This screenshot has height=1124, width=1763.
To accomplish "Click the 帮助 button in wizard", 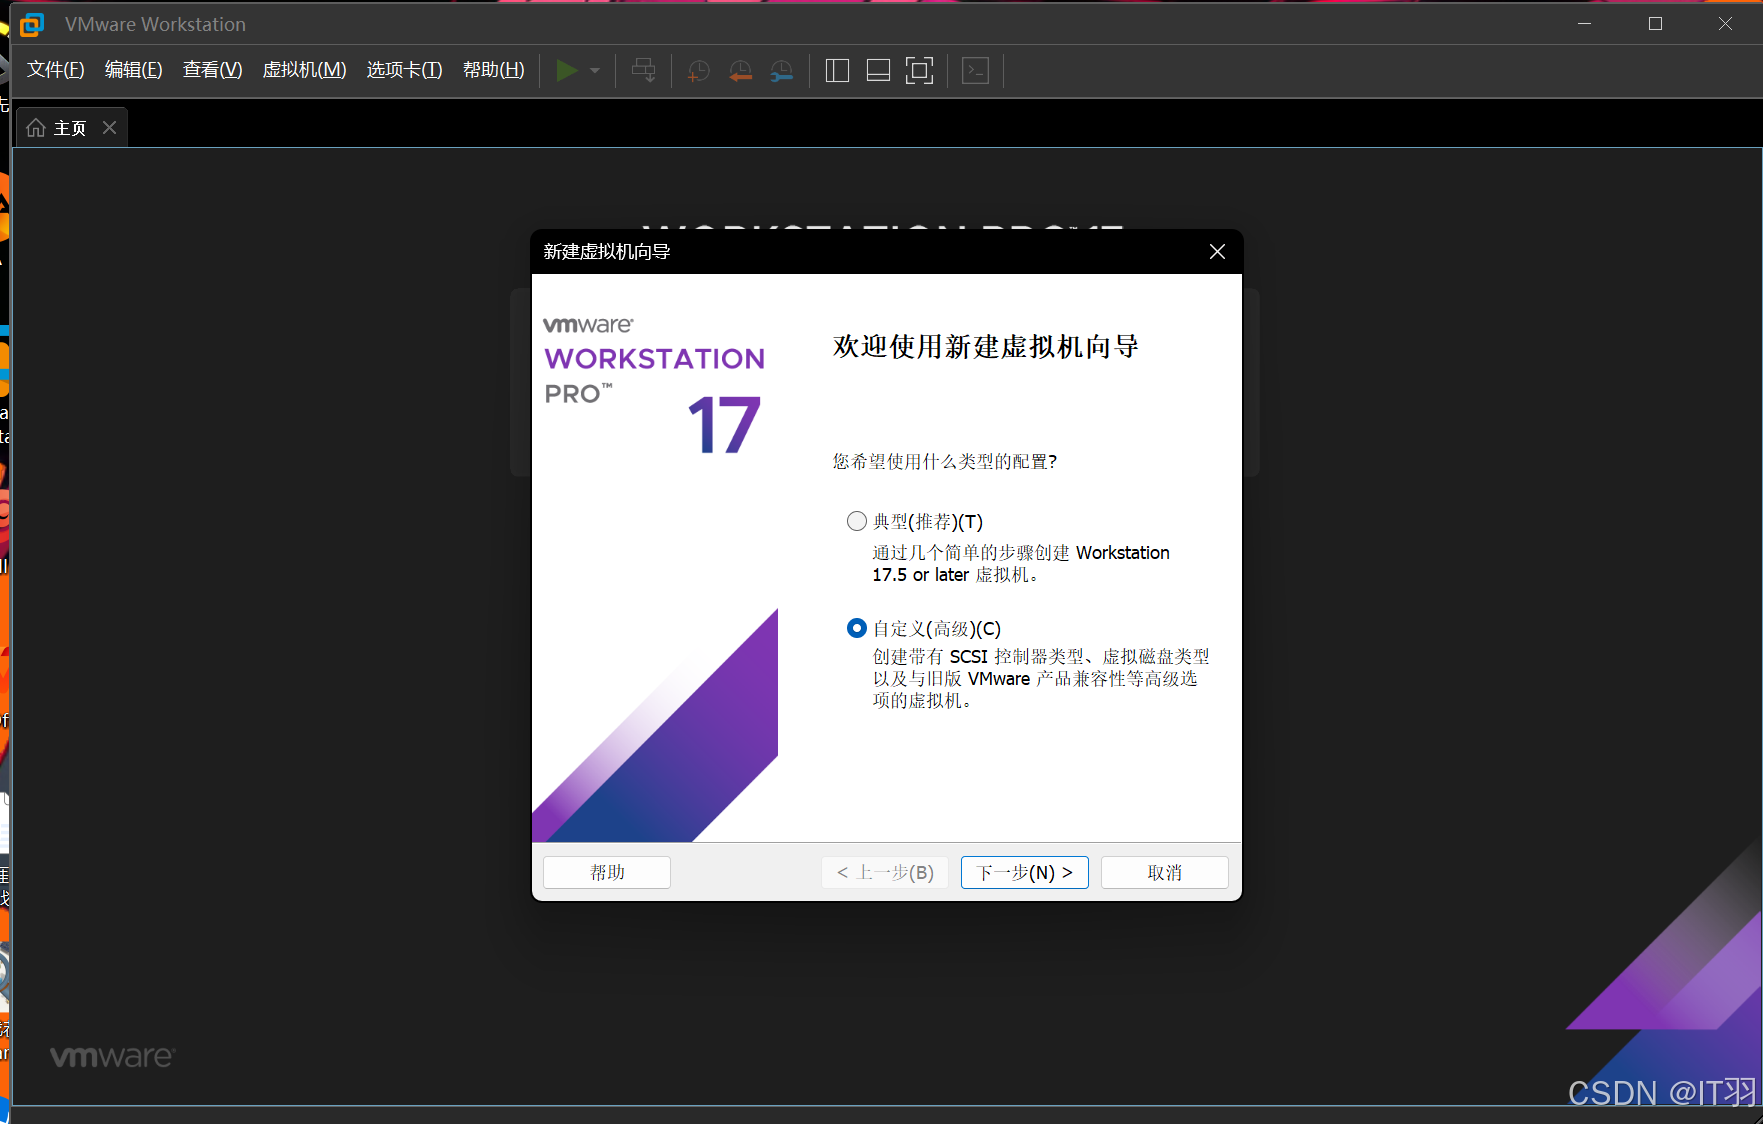I will point(607,872).
